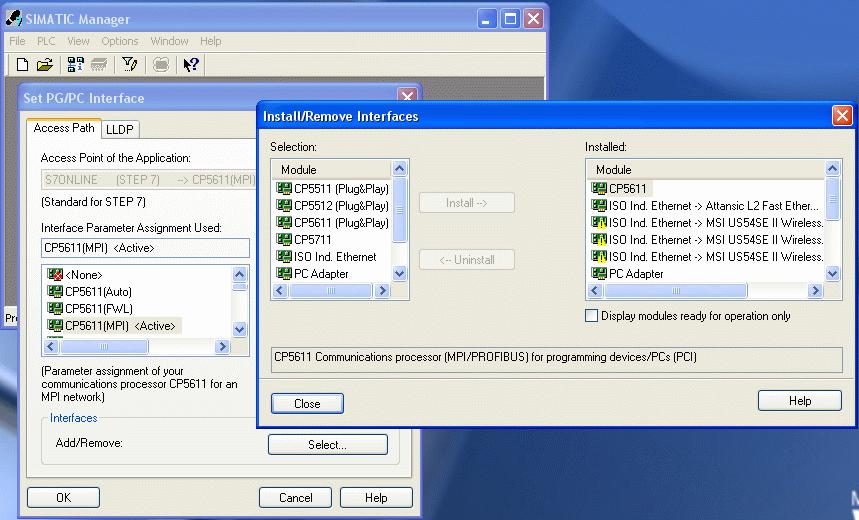Click interface parameter list horizontal scrollbar thumb
Viewport: 859px width, 520px height.
(x=104, y=346)
